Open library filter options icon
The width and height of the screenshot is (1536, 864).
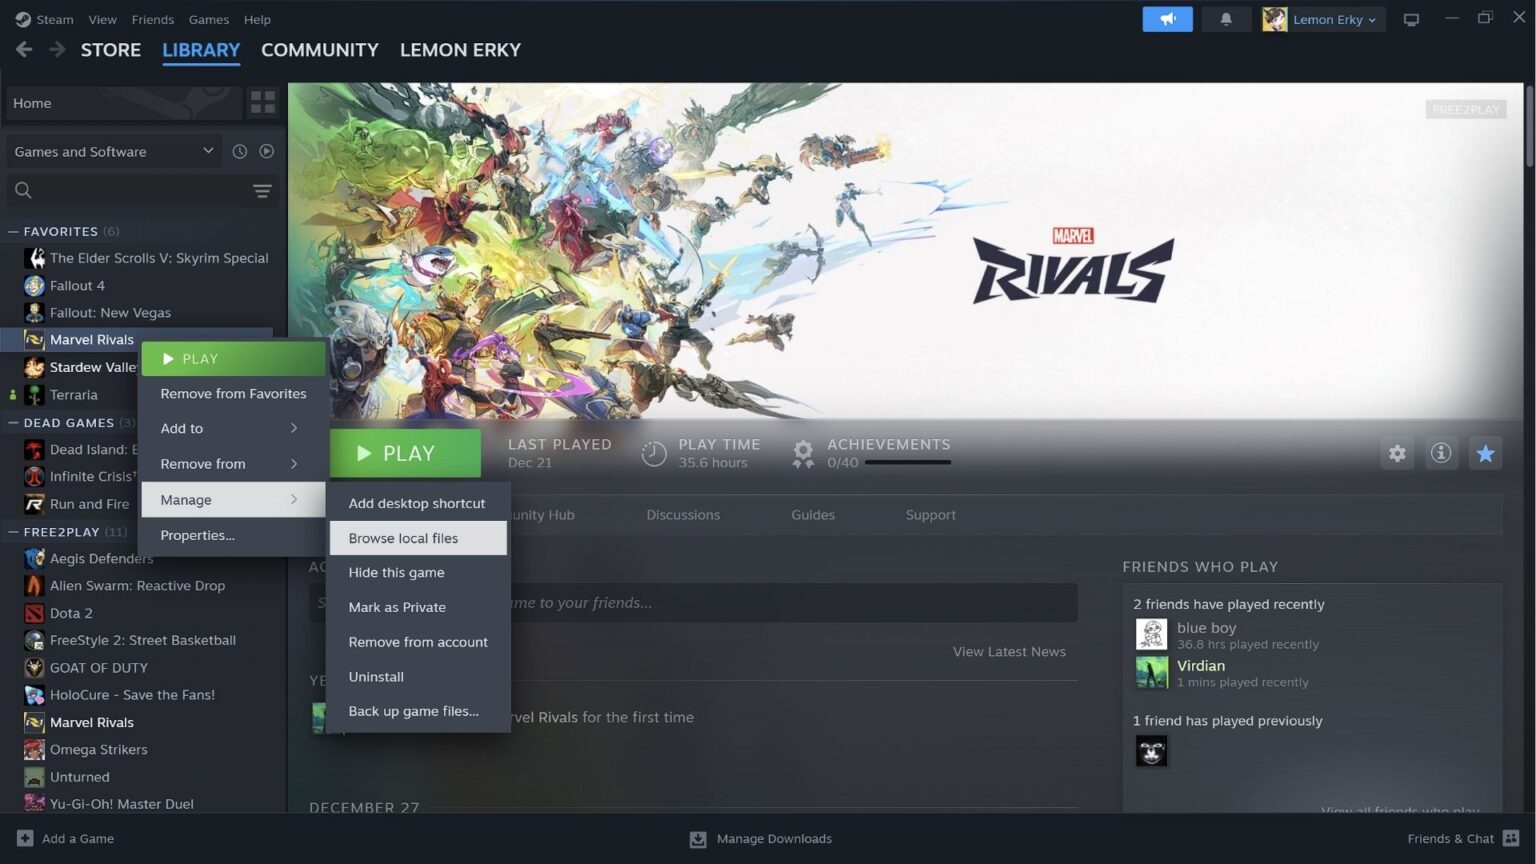click(x=261, y=190)
